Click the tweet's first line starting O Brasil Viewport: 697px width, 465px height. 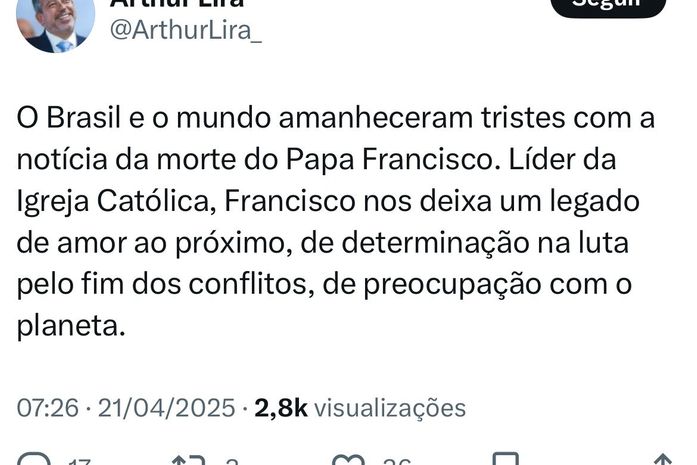tap(336, 118)
